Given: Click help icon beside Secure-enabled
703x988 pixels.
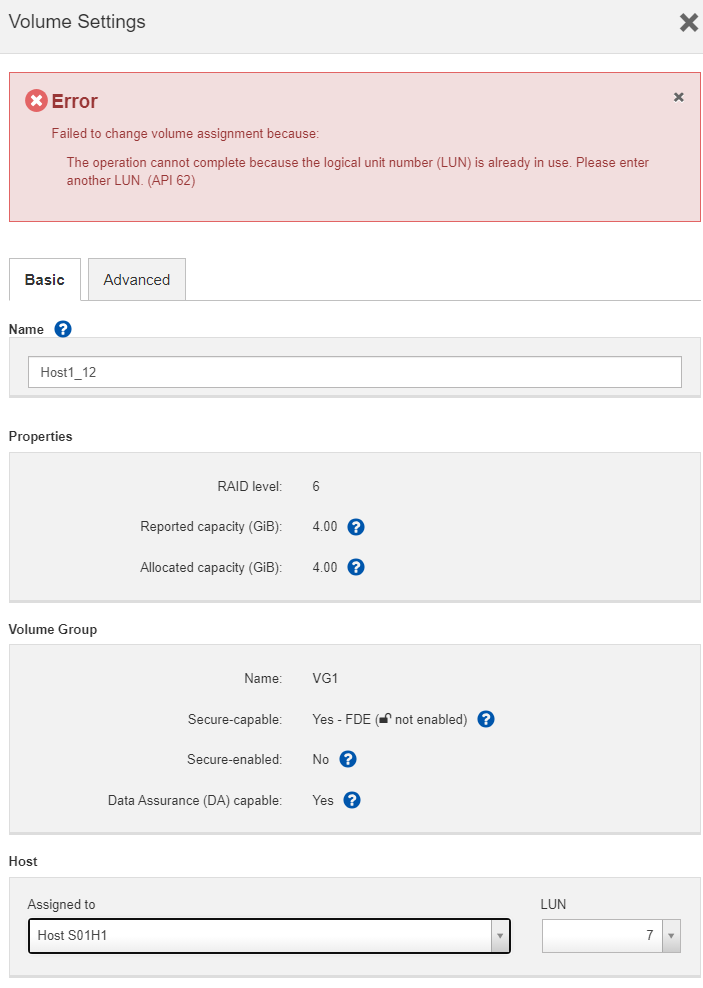Looking at the screenshot, I should [348, 759].
